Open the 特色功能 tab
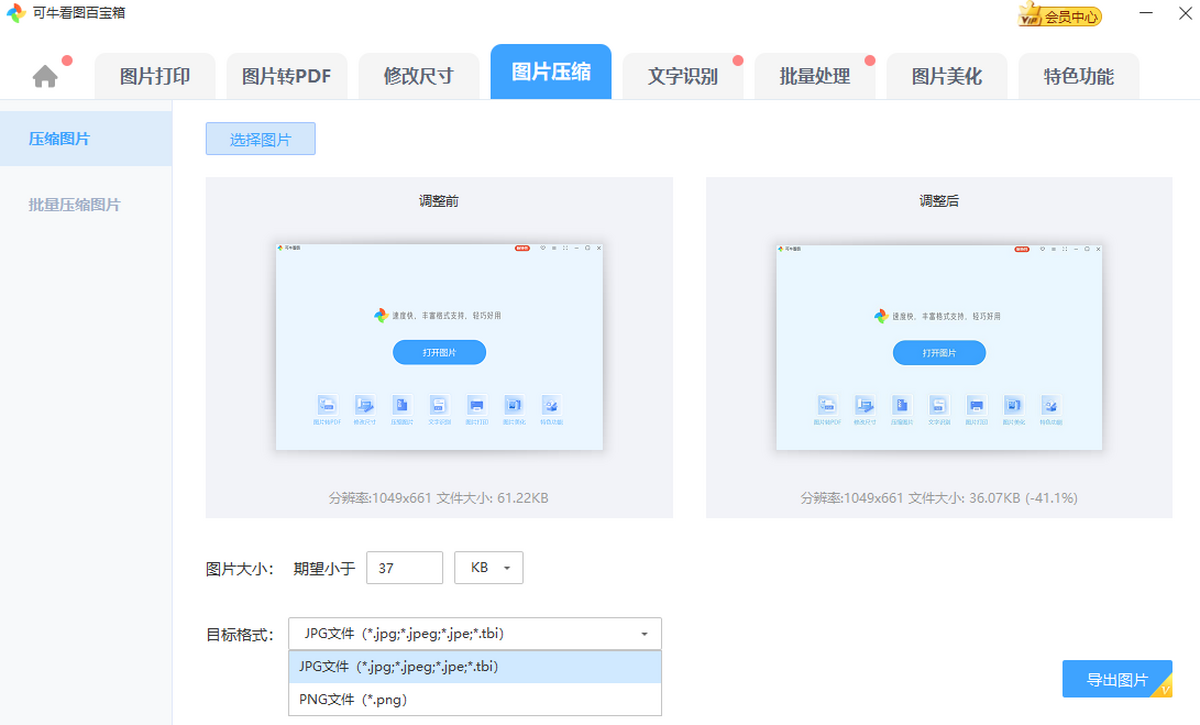The image size is (1200, 725). (1078, 77)
